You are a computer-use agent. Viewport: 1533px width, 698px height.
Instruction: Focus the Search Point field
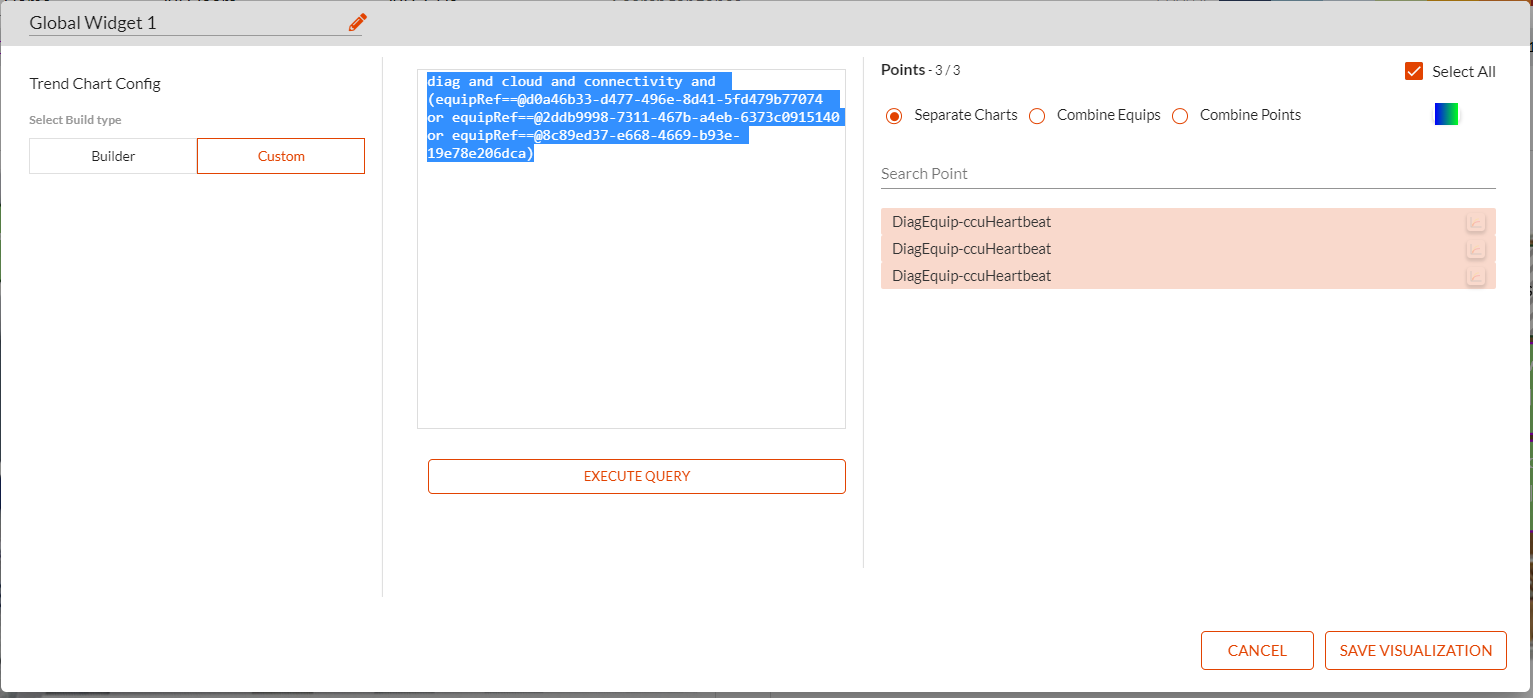[1188, 174]
